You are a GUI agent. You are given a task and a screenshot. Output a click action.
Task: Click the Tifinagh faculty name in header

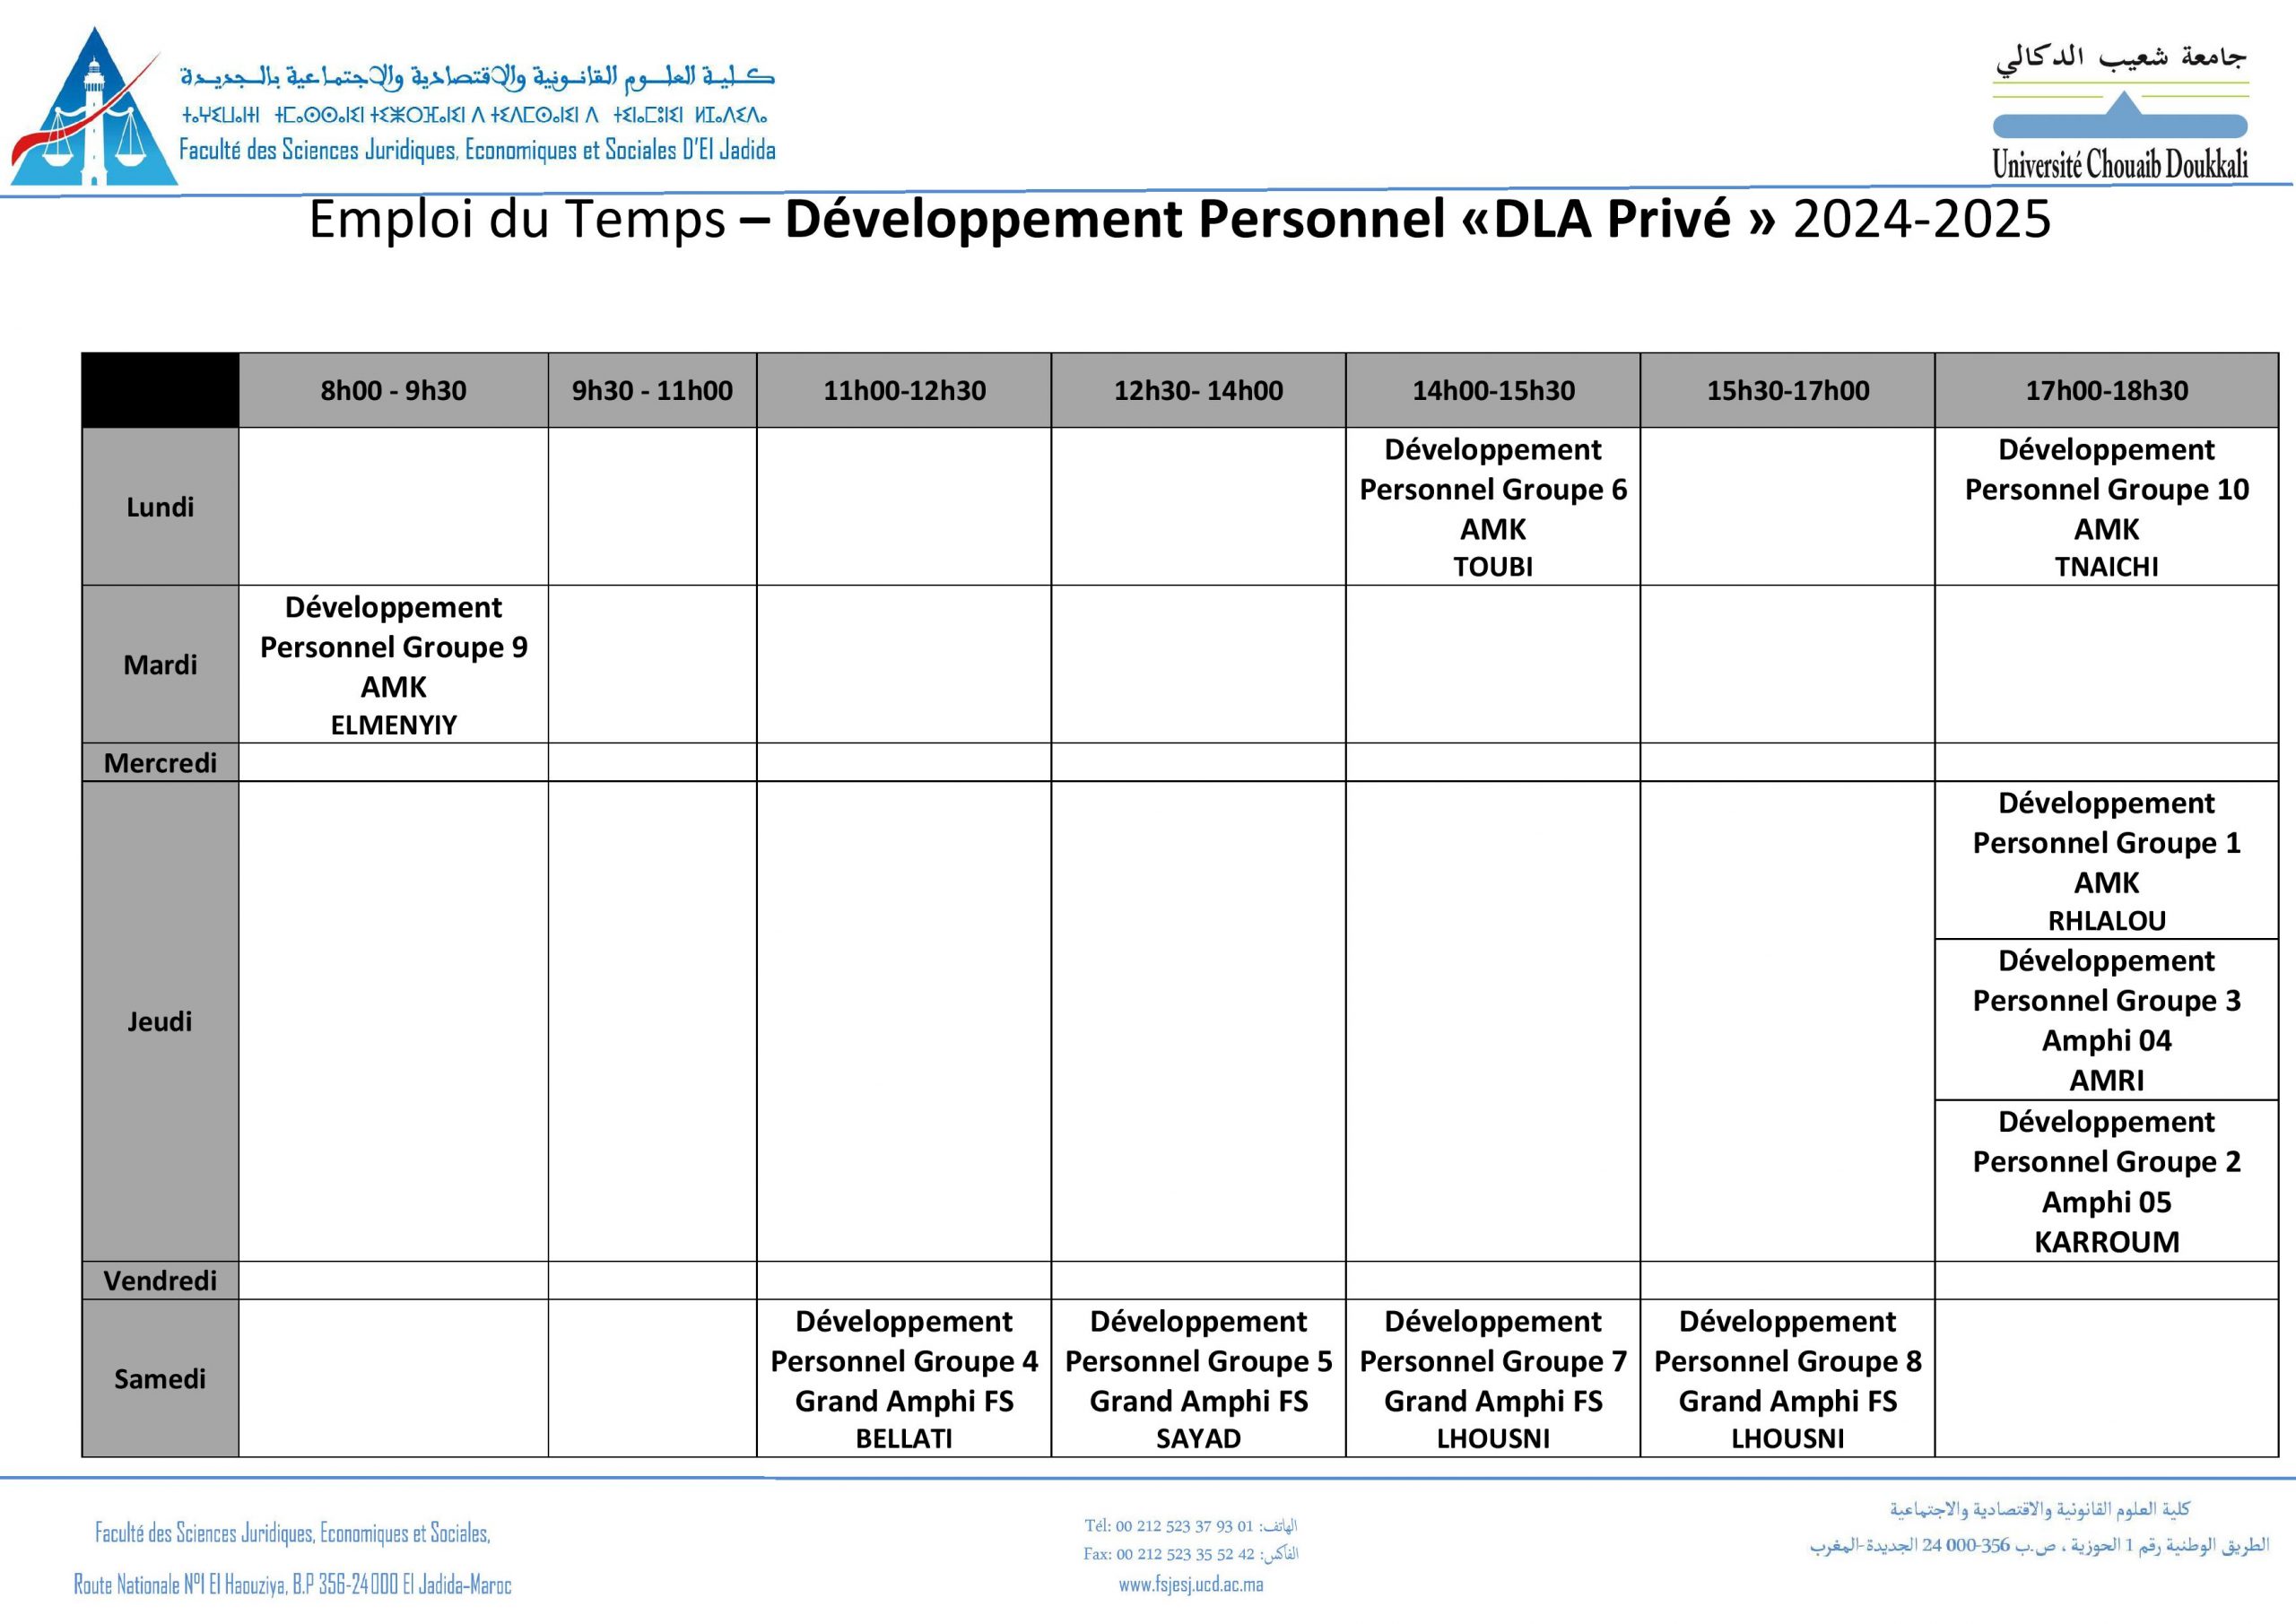[474, 115]
